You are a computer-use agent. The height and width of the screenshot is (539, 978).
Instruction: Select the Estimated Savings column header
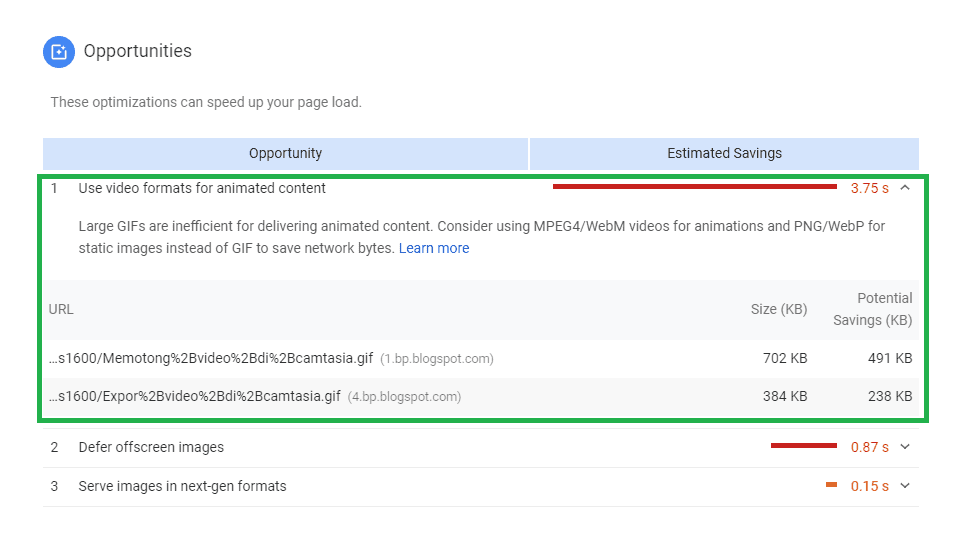point(724,153)
